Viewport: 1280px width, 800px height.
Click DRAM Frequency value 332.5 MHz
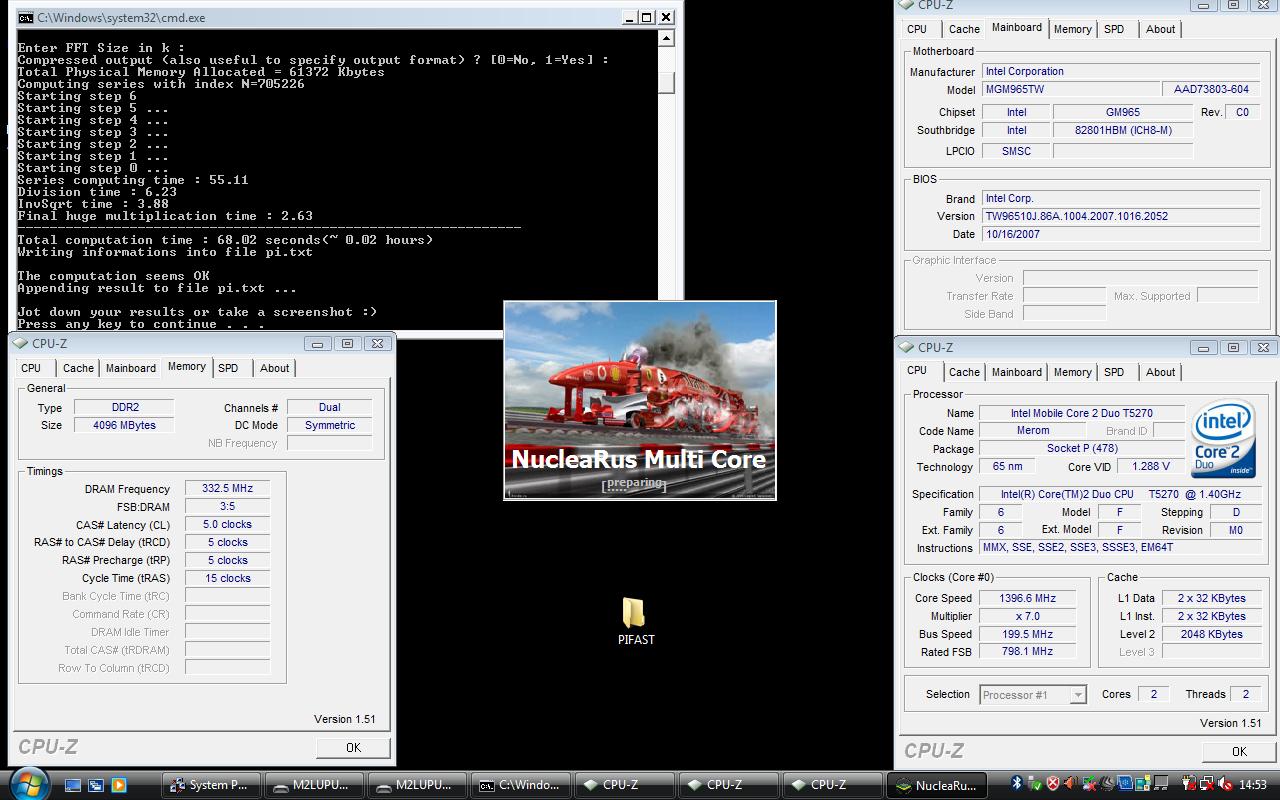[x=227, y=489]
